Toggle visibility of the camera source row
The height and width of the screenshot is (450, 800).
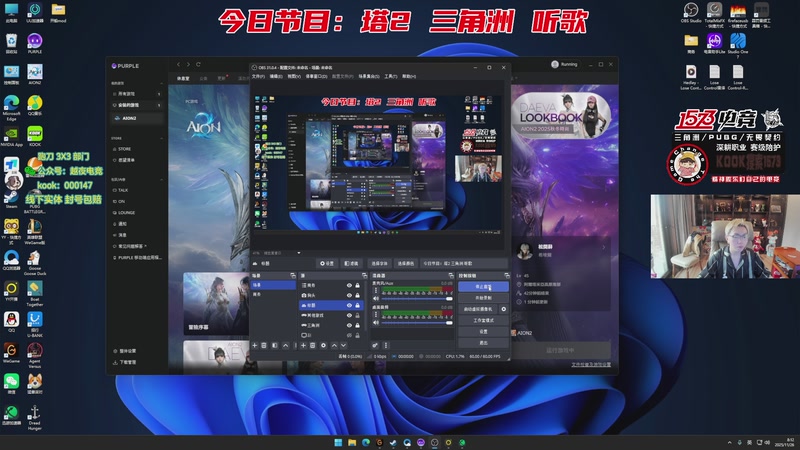349,295
